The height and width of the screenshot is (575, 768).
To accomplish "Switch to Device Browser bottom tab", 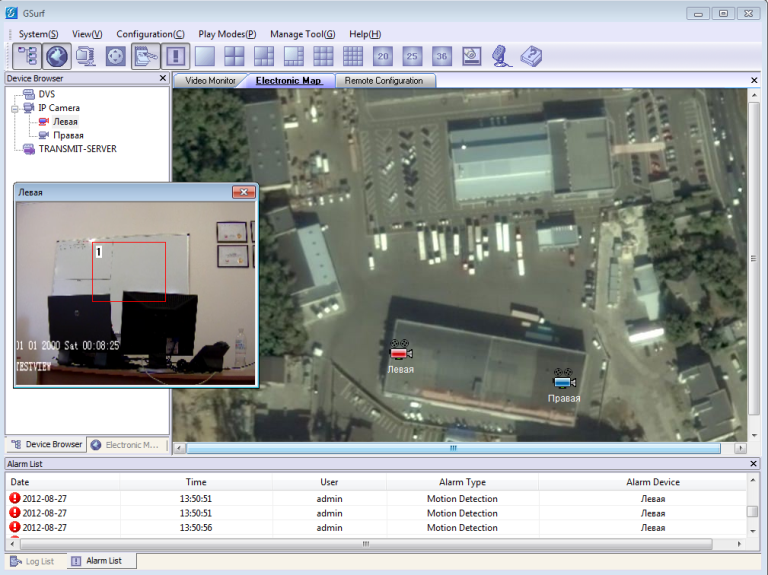I will (x=47, y=444).
